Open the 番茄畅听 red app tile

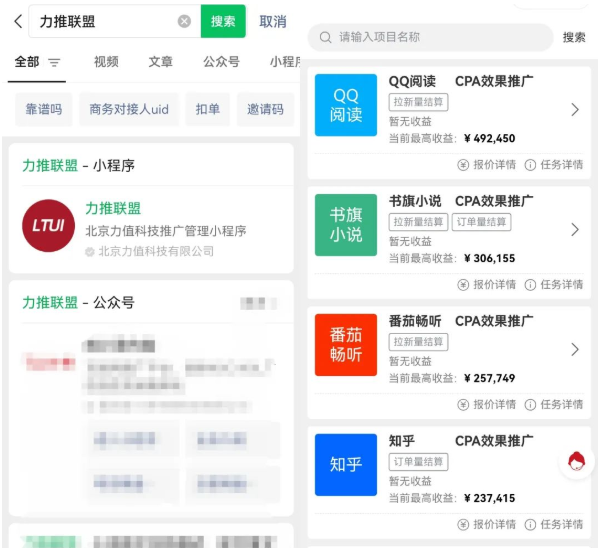345,345
